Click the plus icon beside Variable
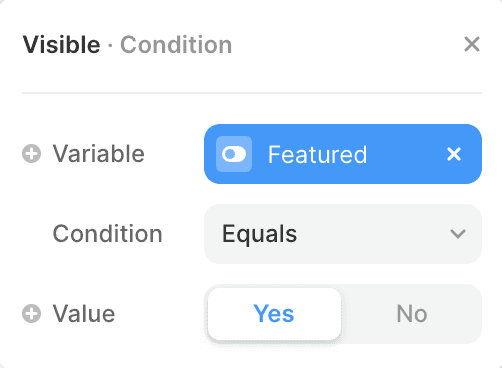This screenshot has width=502, height=368. pyautogui.click(x=32, y=154)
